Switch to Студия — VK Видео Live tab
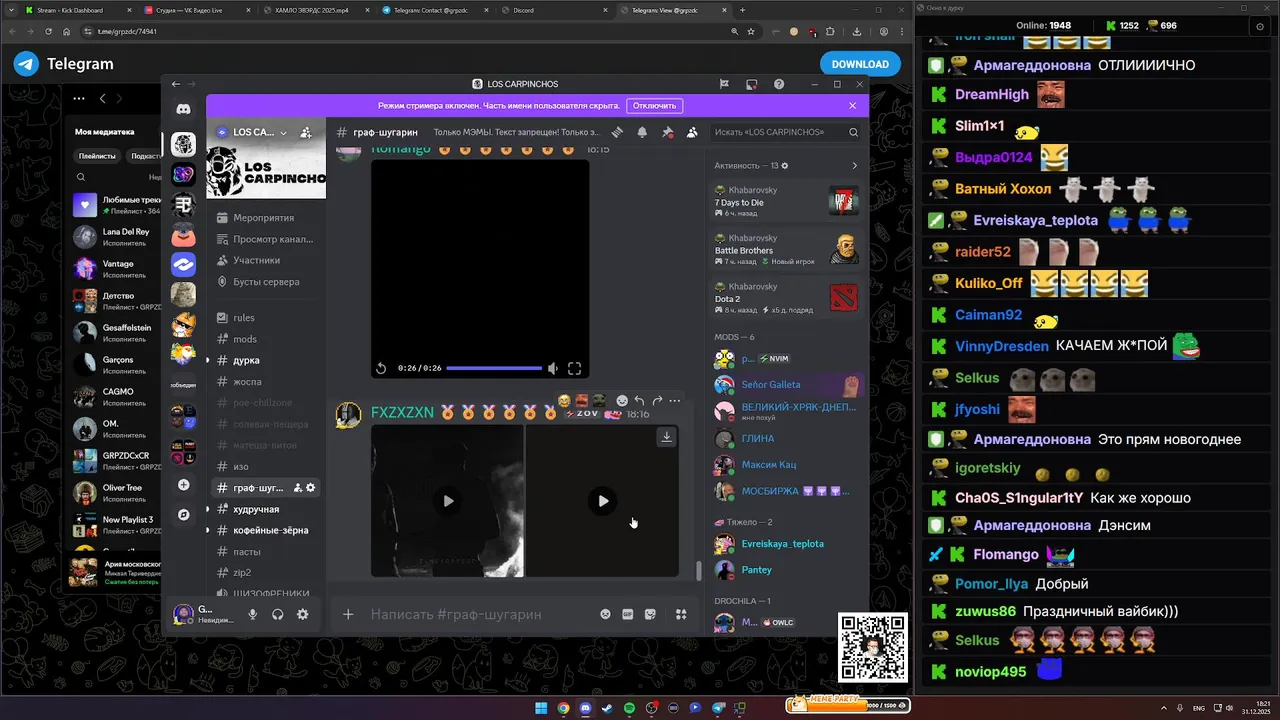The height and width of the screenshot is (720, 1280). click(x=196, y=10)
